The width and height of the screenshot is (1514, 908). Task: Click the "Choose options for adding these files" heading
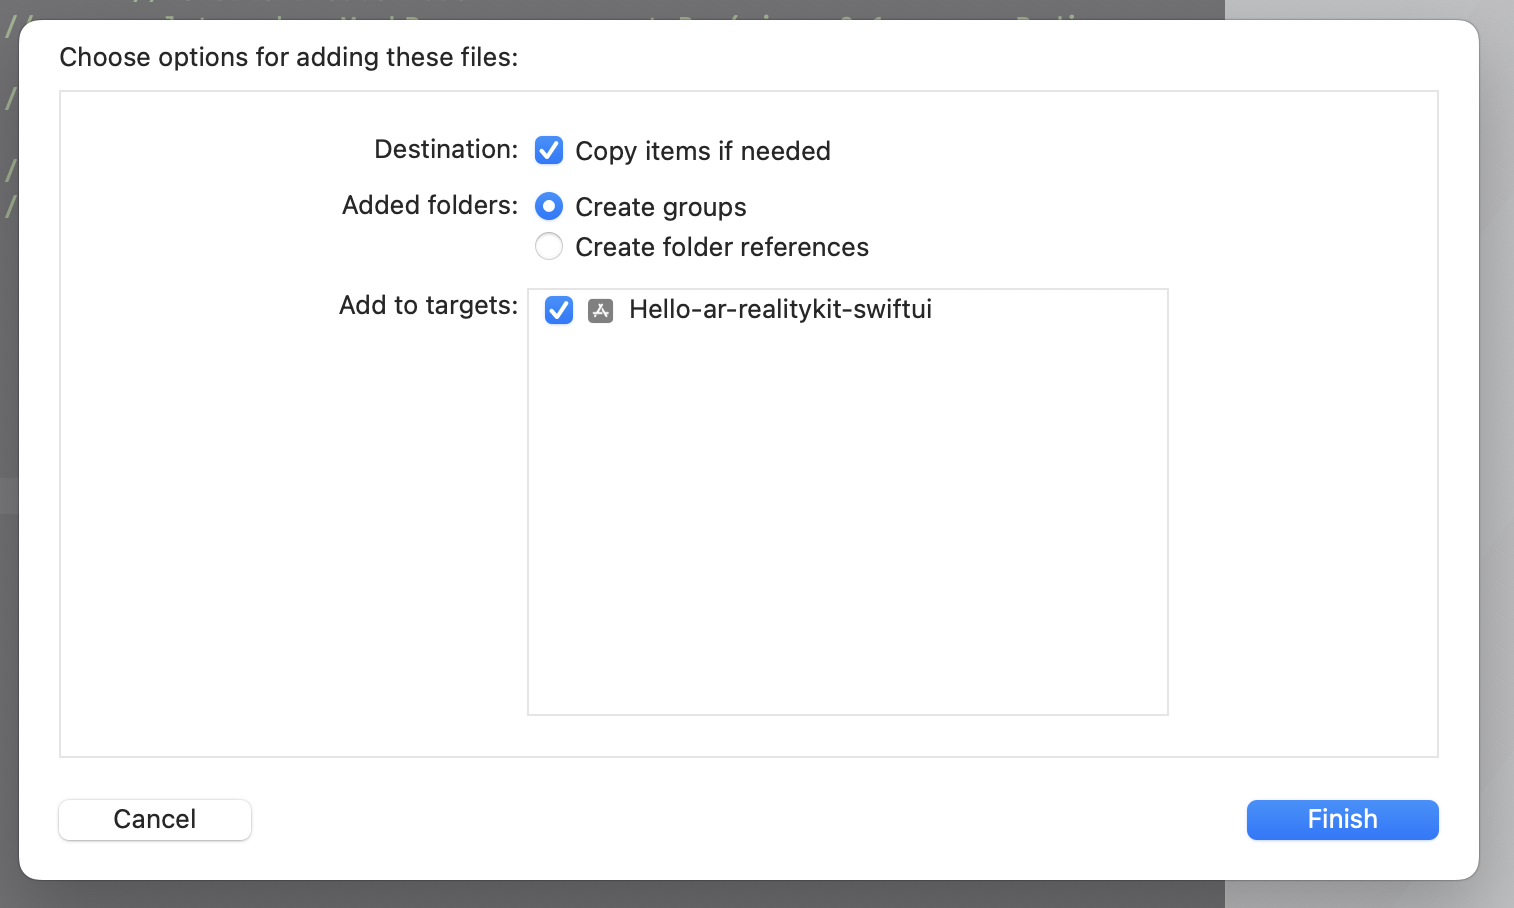(288, 57)
